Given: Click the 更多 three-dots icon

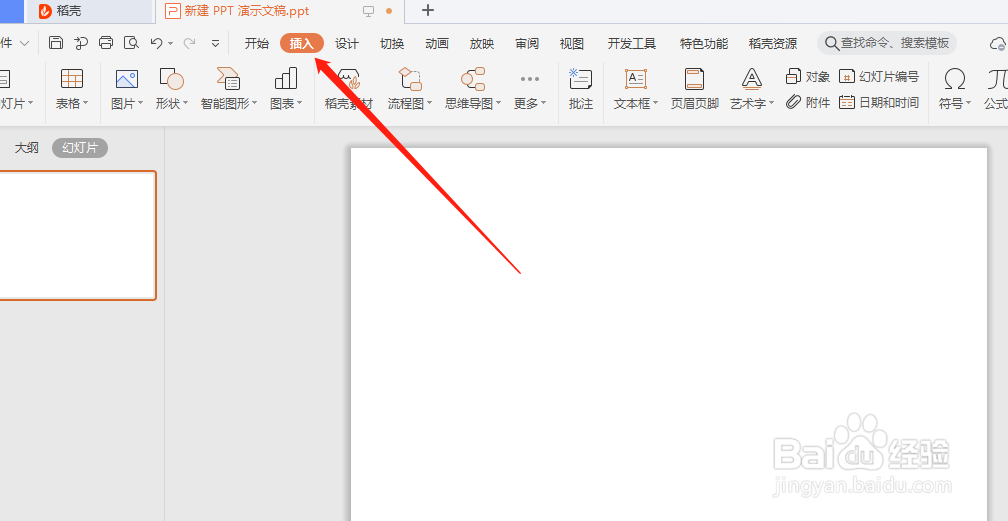Looking at the screenshot, I should coord(530,79).
